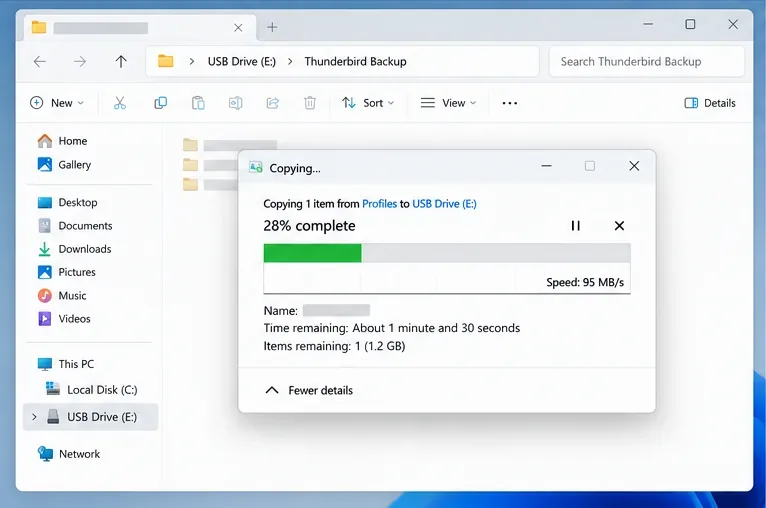766x508 pixels.
Task: Open the See more ellipsis menu
Action: tap(510, 103)
